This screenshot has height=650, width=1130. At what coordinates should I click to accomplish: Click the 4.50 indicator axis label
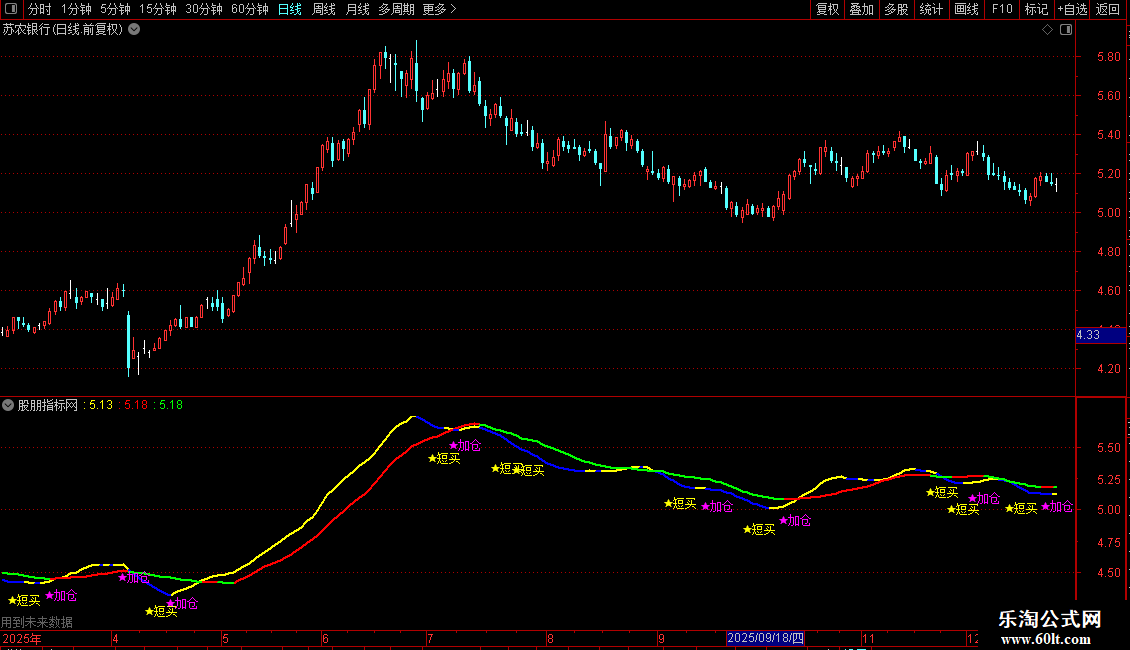[x=1108, y=573]
